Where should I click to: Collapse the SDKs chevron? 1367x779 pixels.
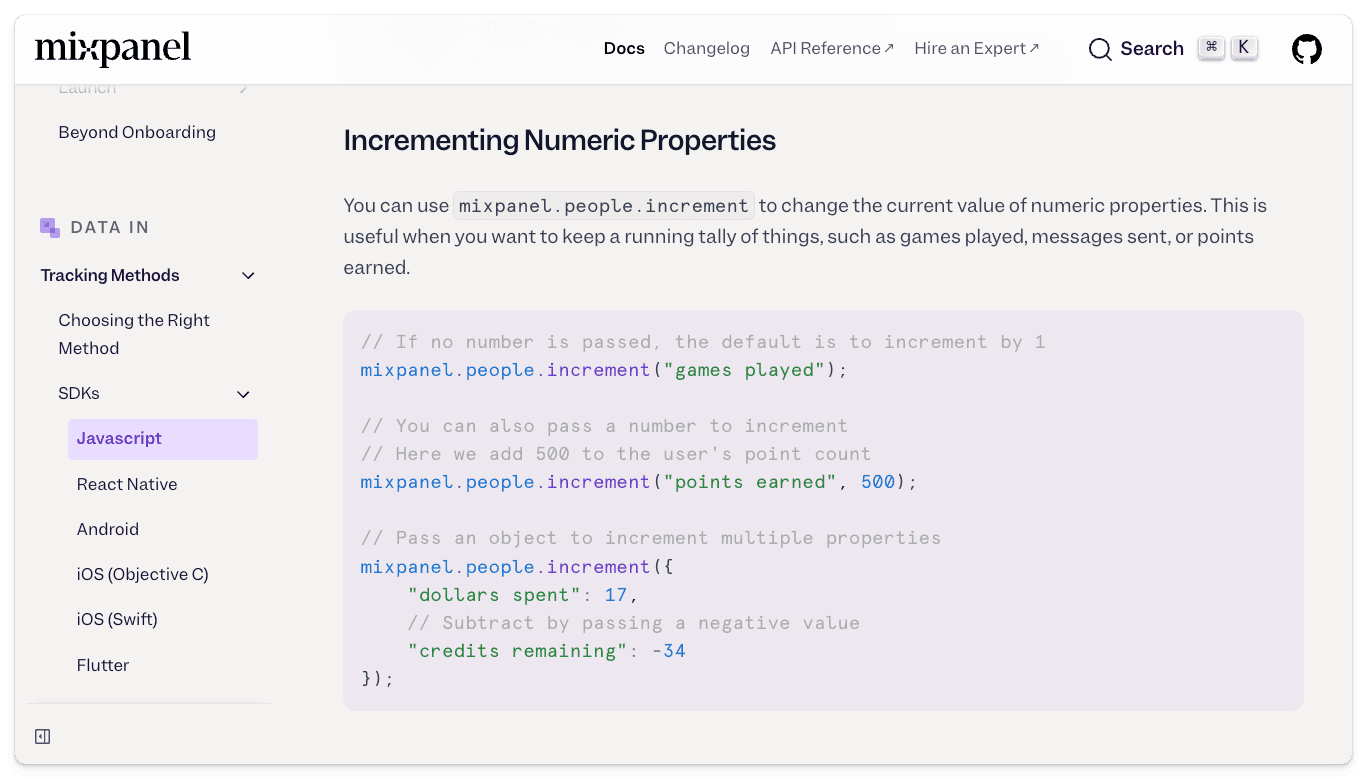point(243,394)
